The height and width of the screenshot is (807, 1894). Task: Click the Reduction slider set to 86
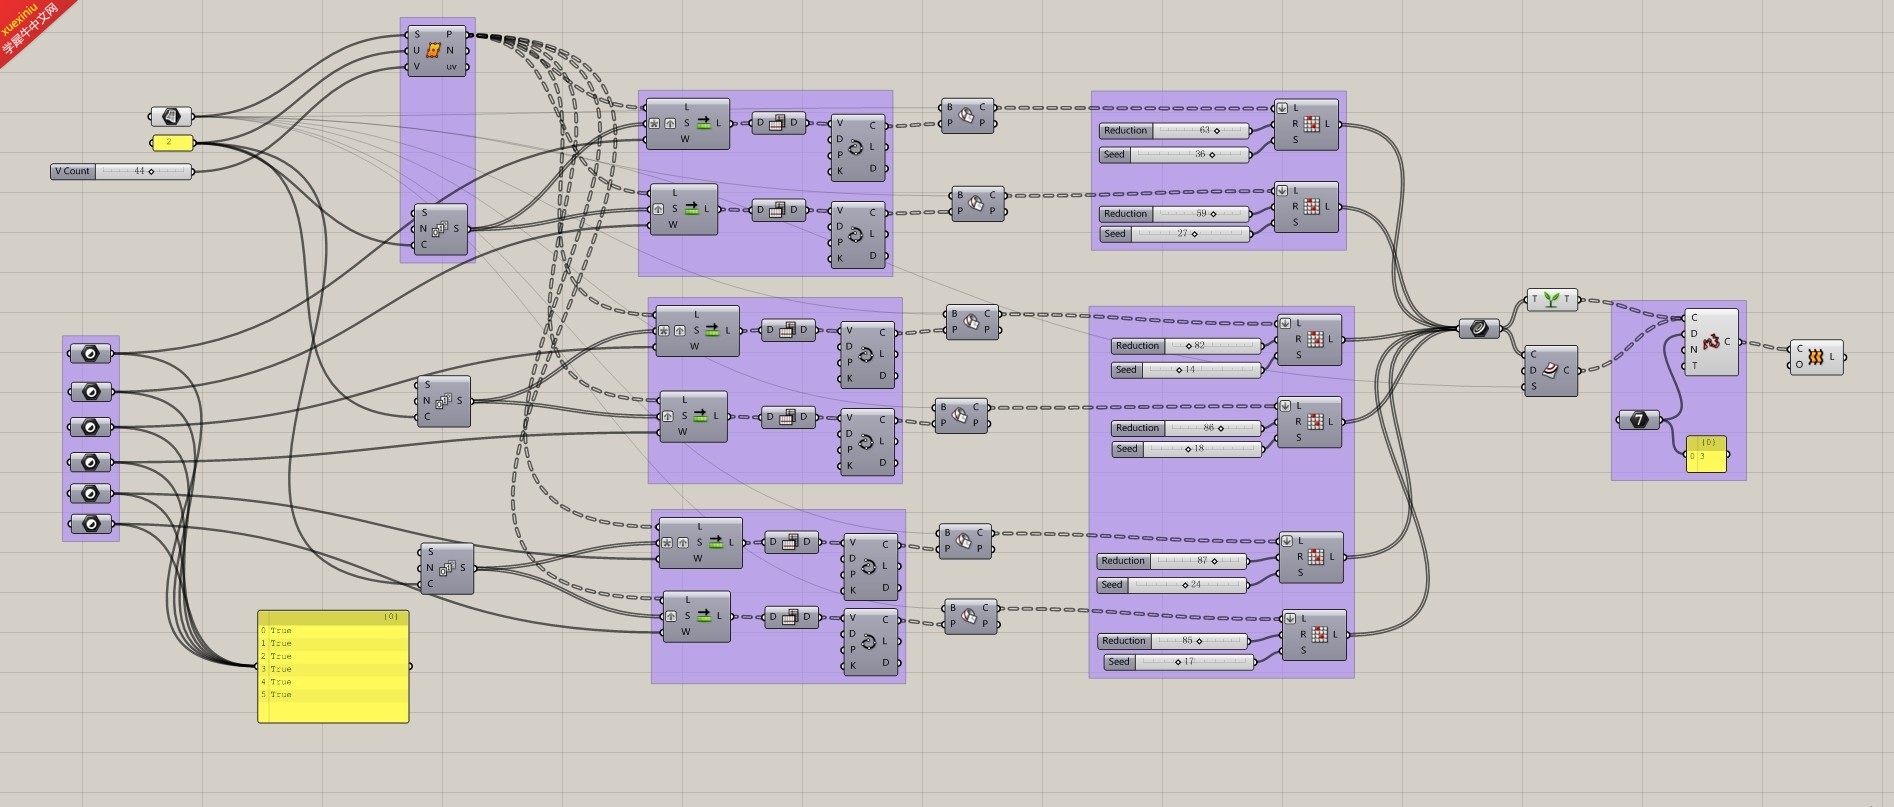[1187, 427]
